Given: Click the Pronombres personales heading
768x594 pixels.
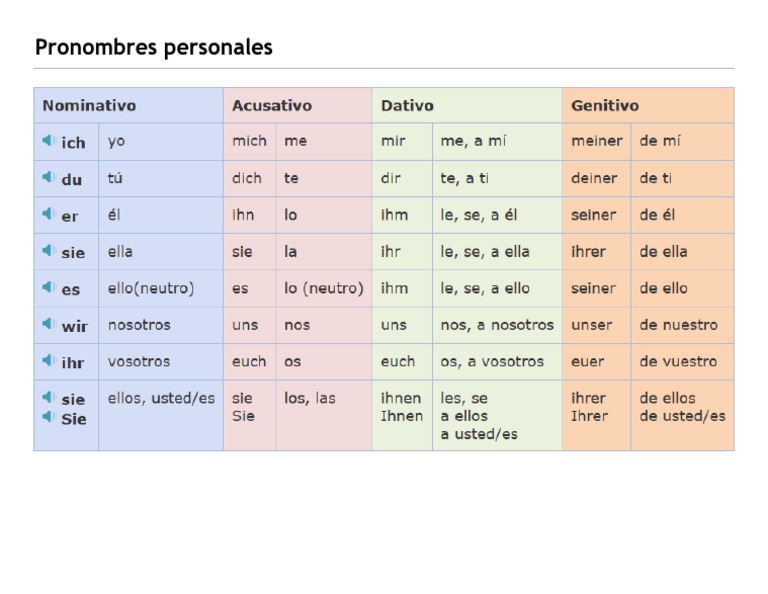Looking at the screenshot, I should click(154, 47).
